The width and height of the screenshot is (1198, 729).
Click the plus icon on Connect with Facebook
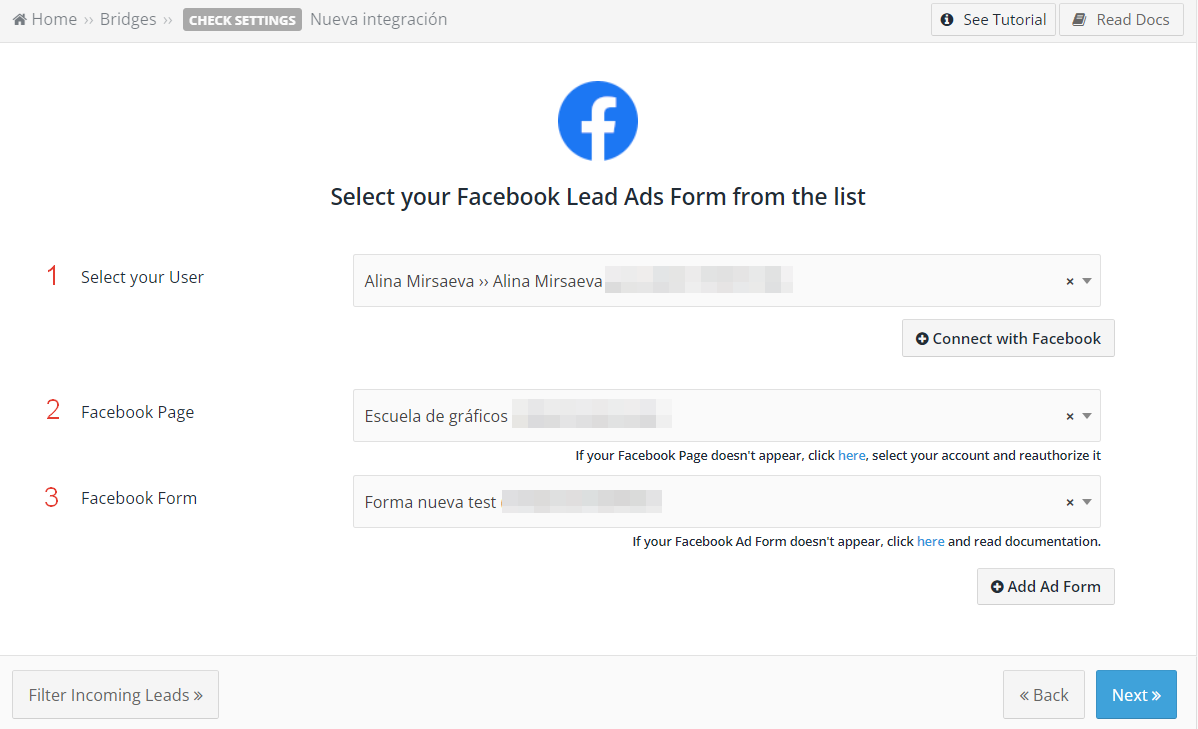point(922,339)
